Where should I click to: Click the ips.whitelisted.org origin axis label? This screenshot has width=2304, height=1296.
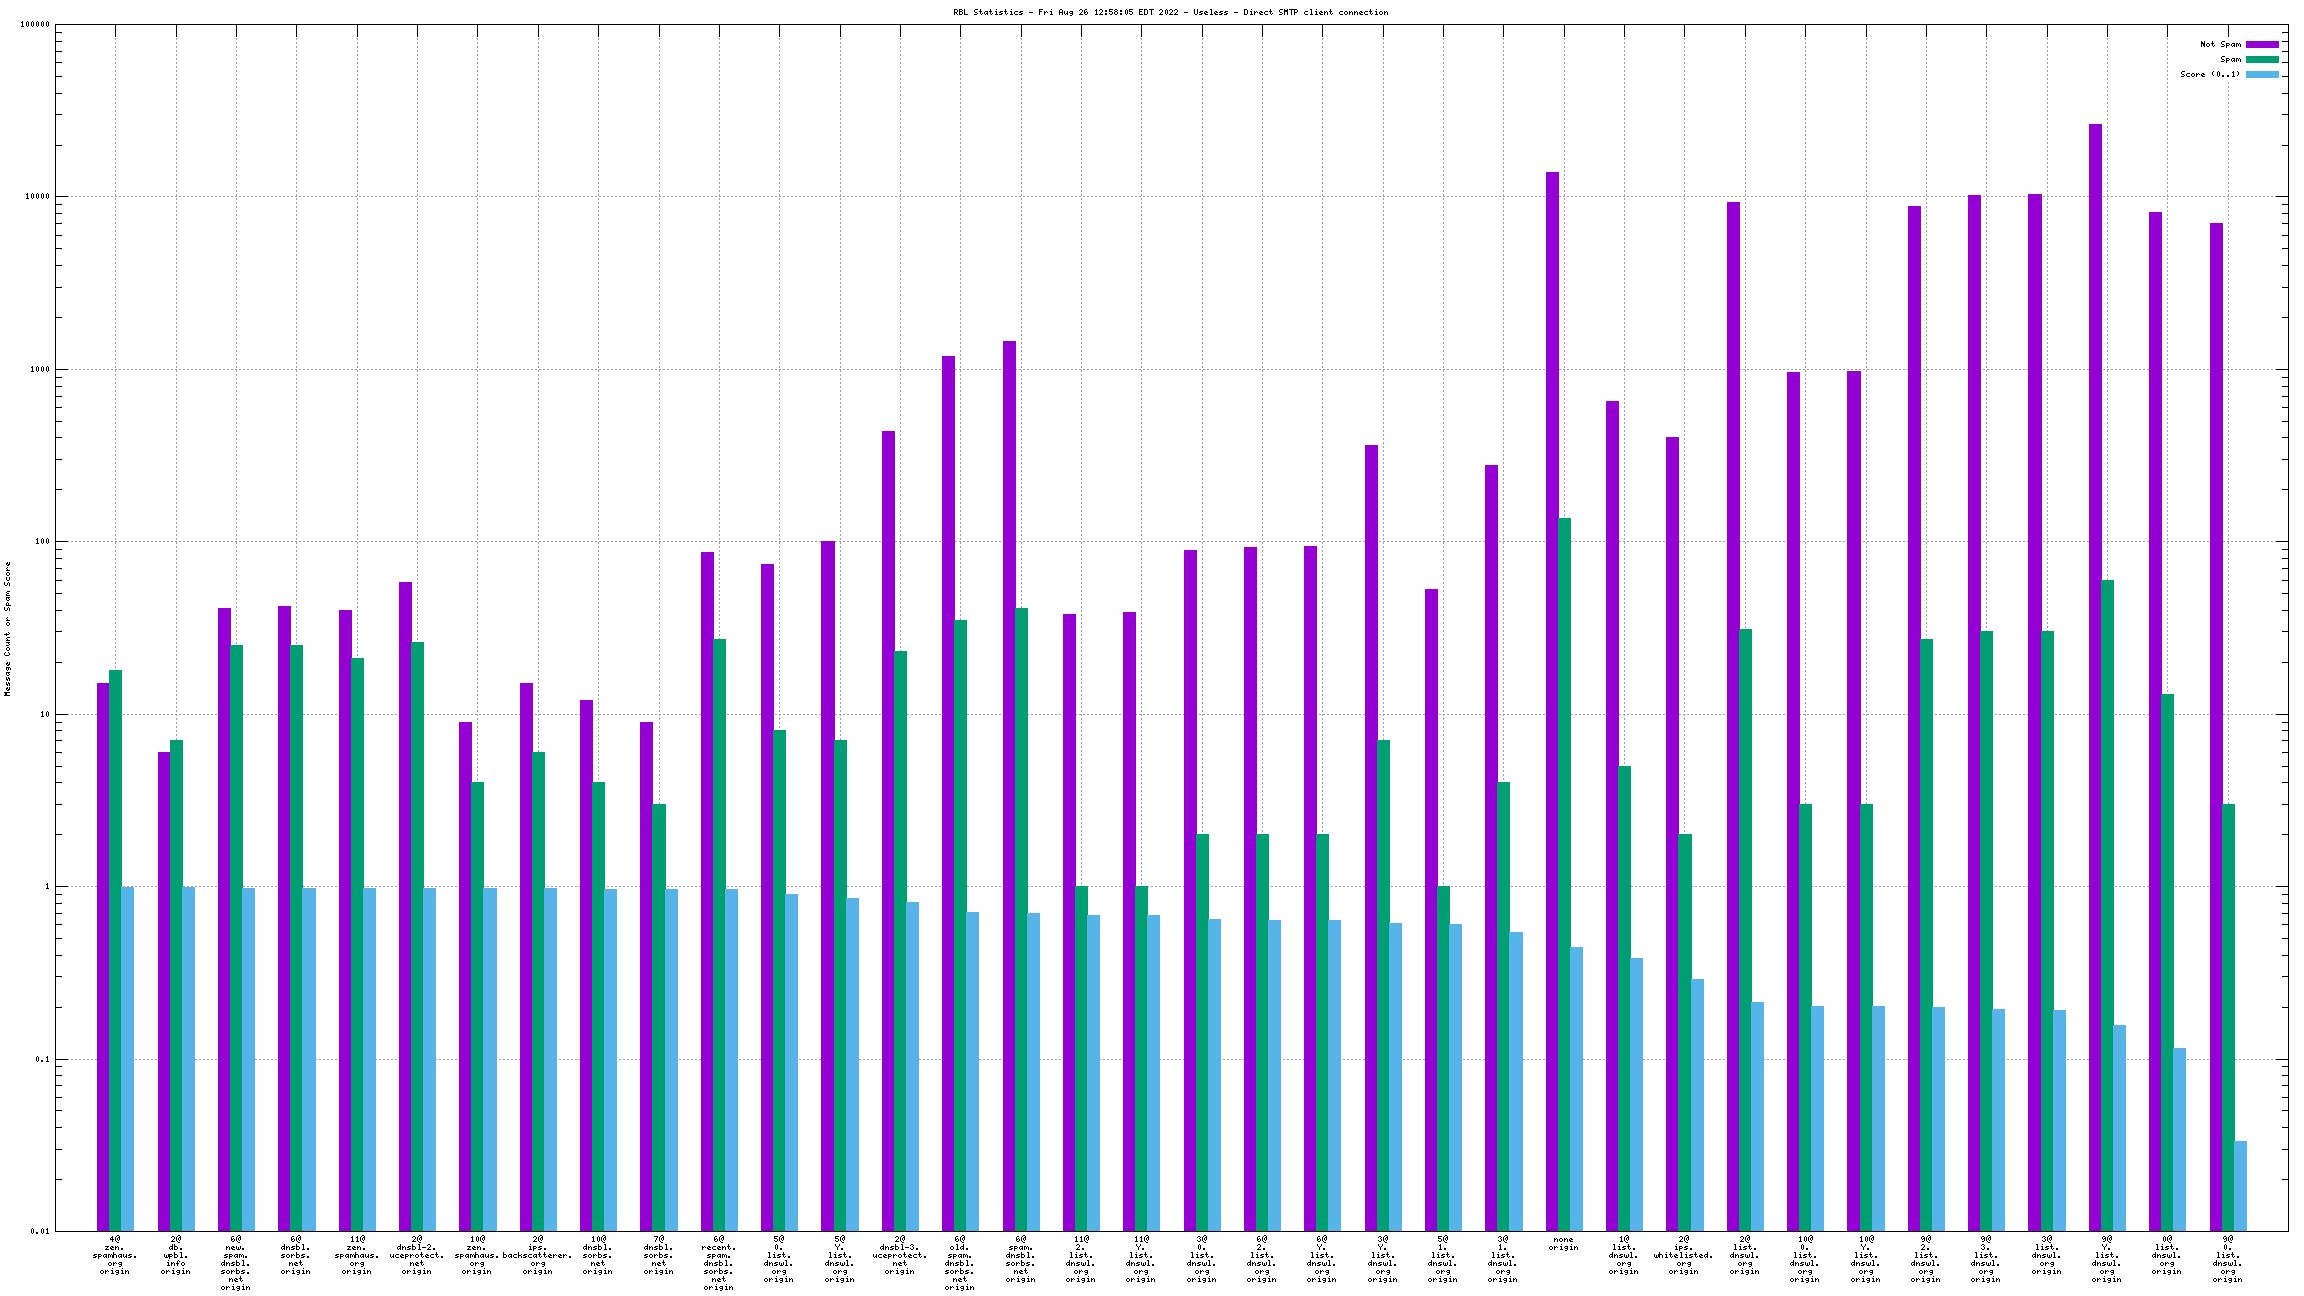pos(1683,1255)
